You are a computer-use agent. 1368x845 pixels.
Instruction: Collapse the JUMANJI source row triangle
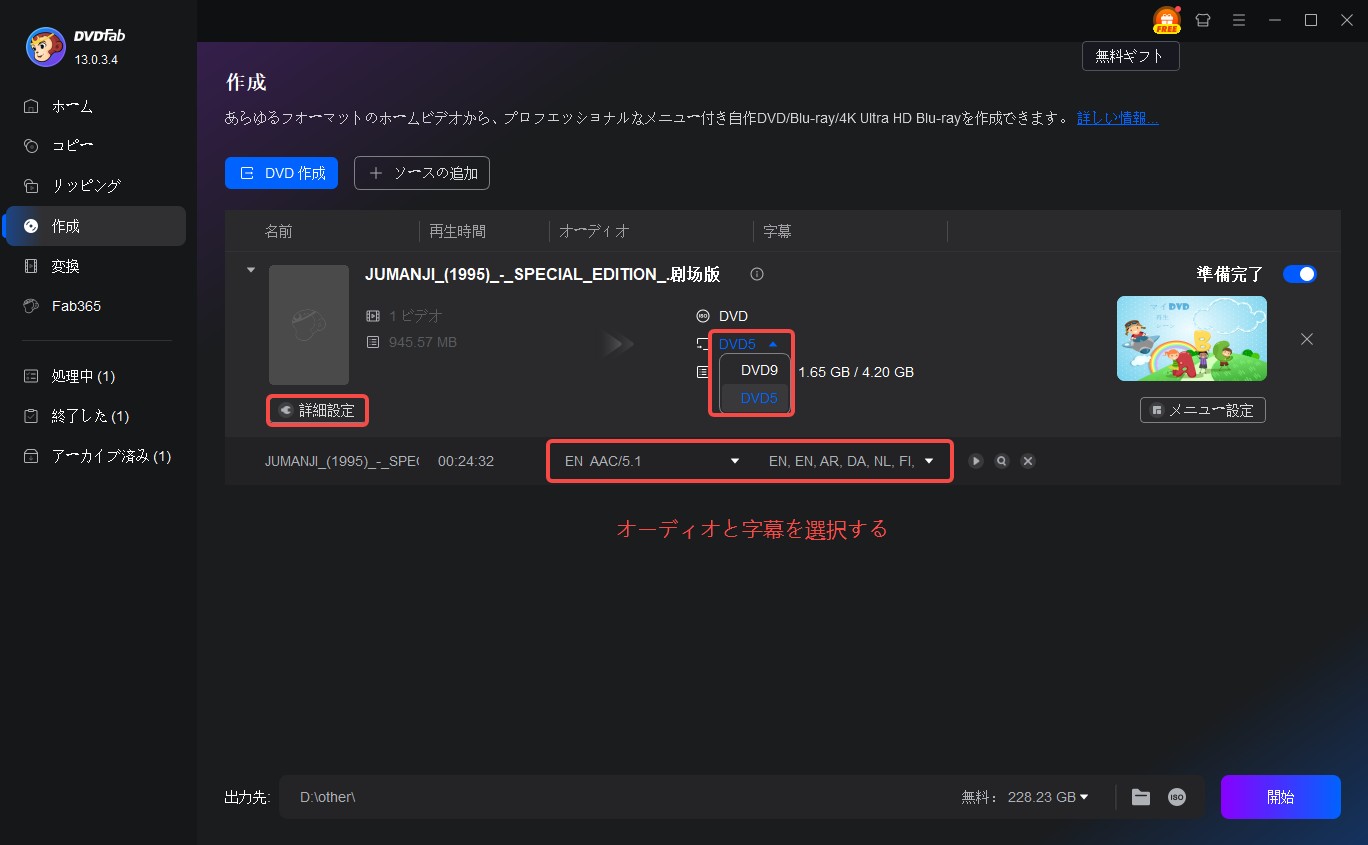pyautogui.click(x=250, y=270)
